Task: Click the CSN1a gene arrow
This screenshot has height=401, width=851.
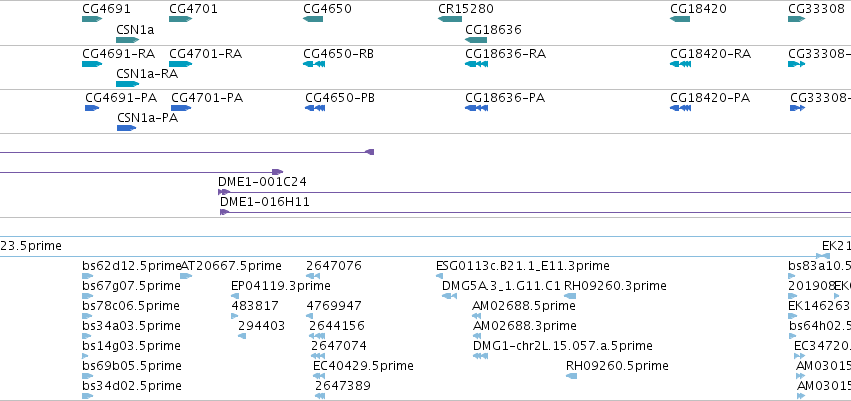Action: coord(128,40)
